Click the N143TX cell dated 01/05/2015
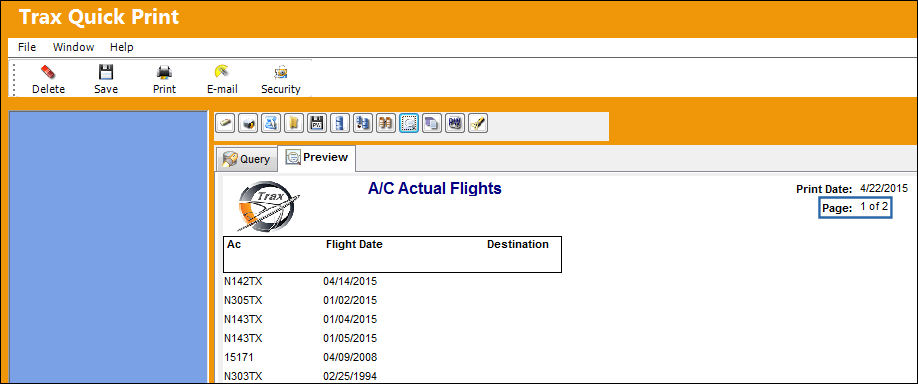The image size is (918, 384). click(x=243, y=338)
